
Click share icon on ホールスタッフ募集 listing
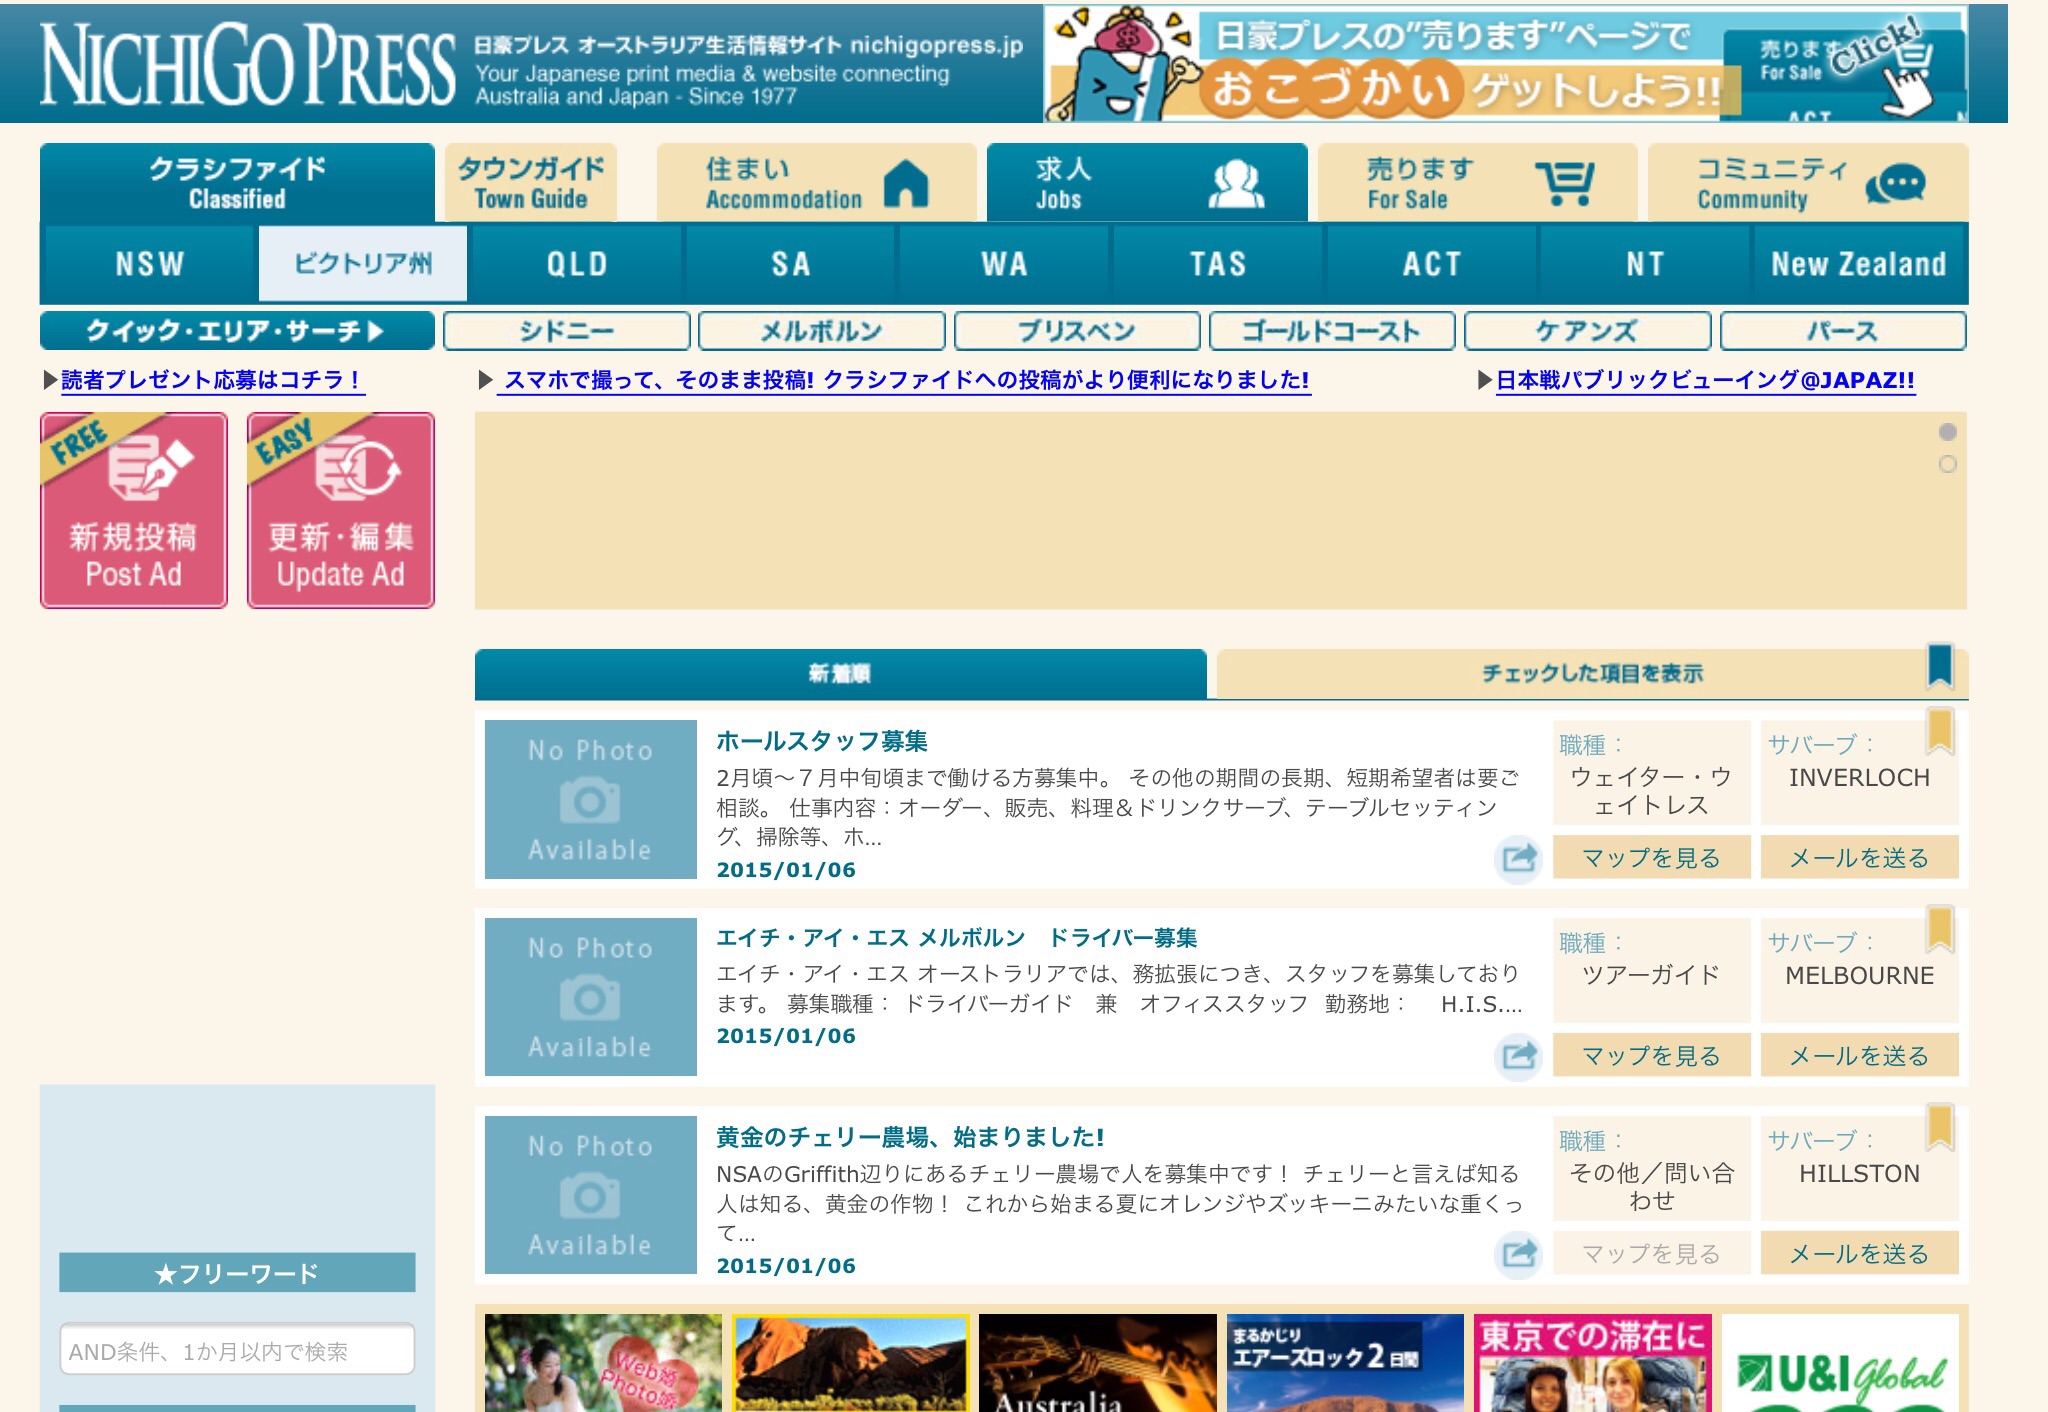tap(1519, 858)
